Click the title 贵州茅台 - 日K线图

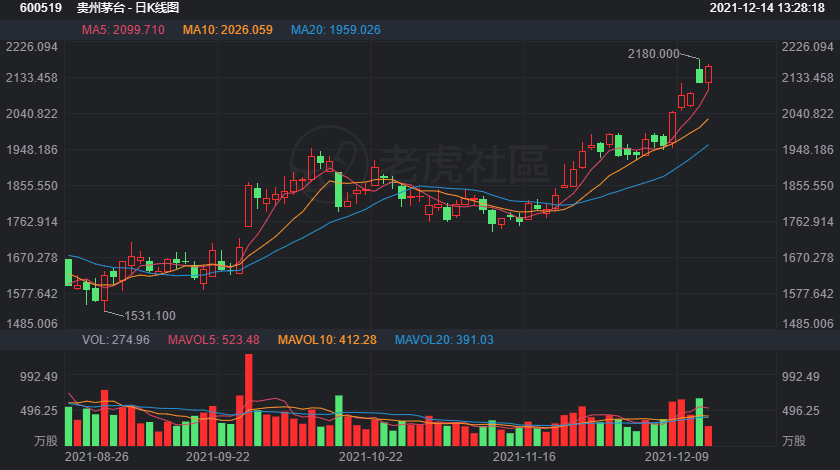128,8
